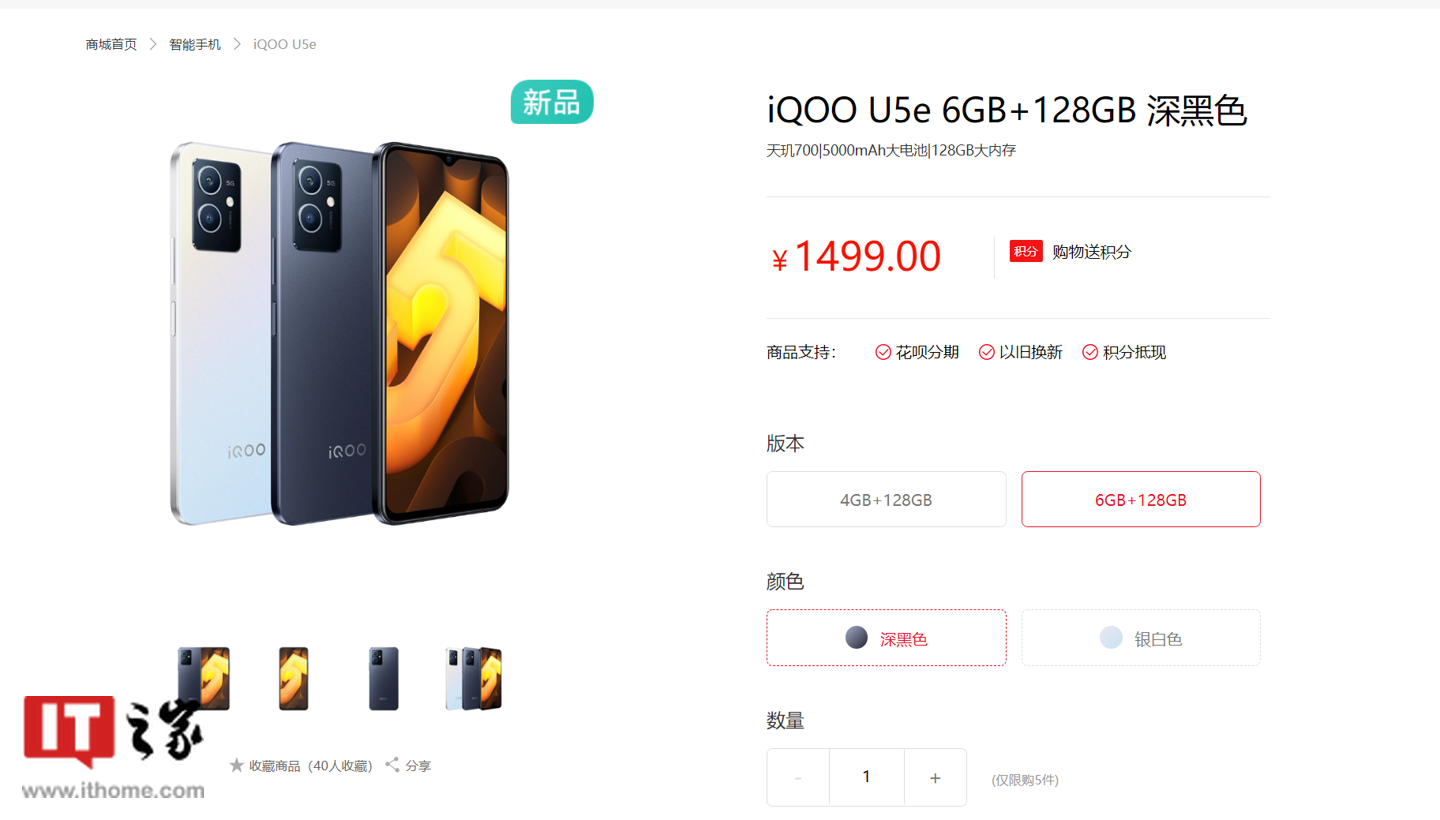View the orange front-screen-only thumbnail
This screenshot has width=1440, height=820.
[x=293, y=679]
